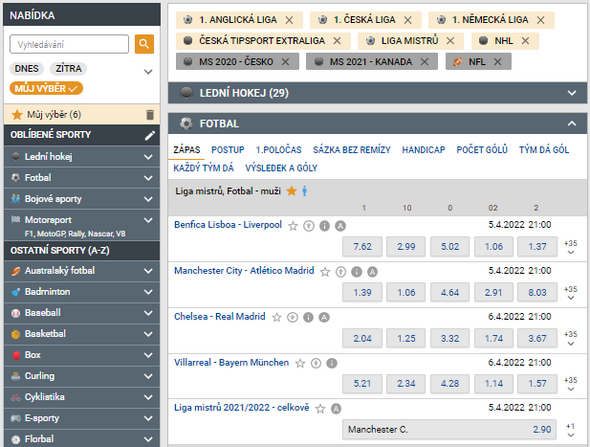Remove MS 2020 - ČESKO filter chip
The width and height of the screenshot is (590, 447).
point(285,62)
